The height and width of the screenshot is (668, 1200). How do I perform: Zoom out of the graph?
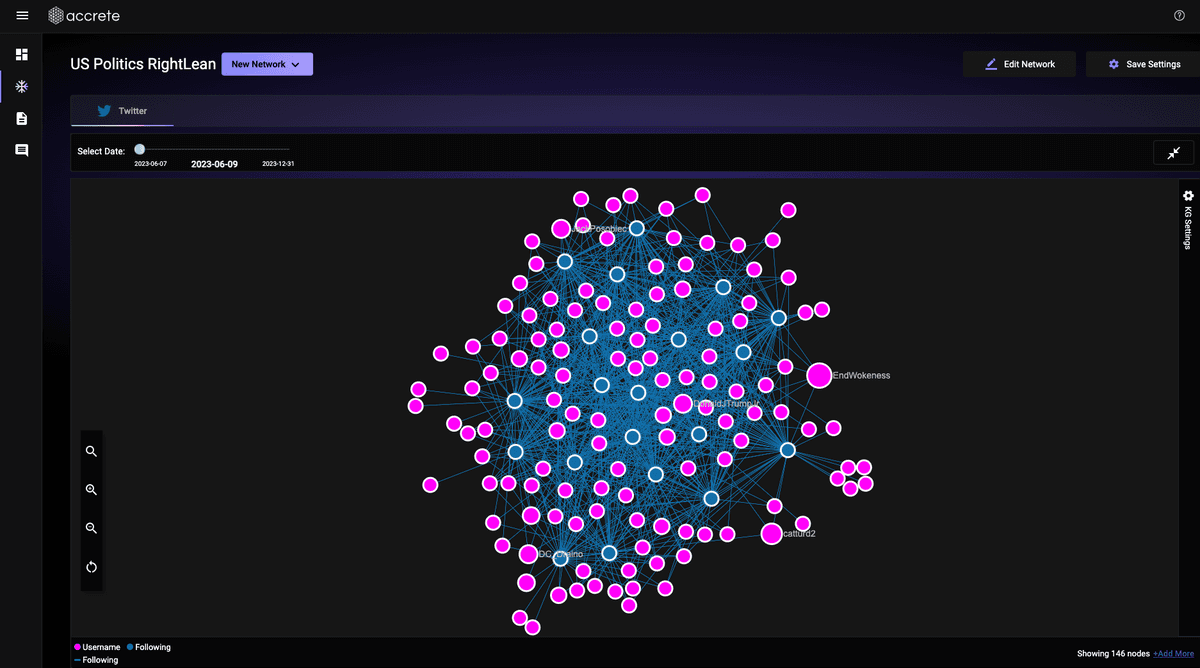91,528
